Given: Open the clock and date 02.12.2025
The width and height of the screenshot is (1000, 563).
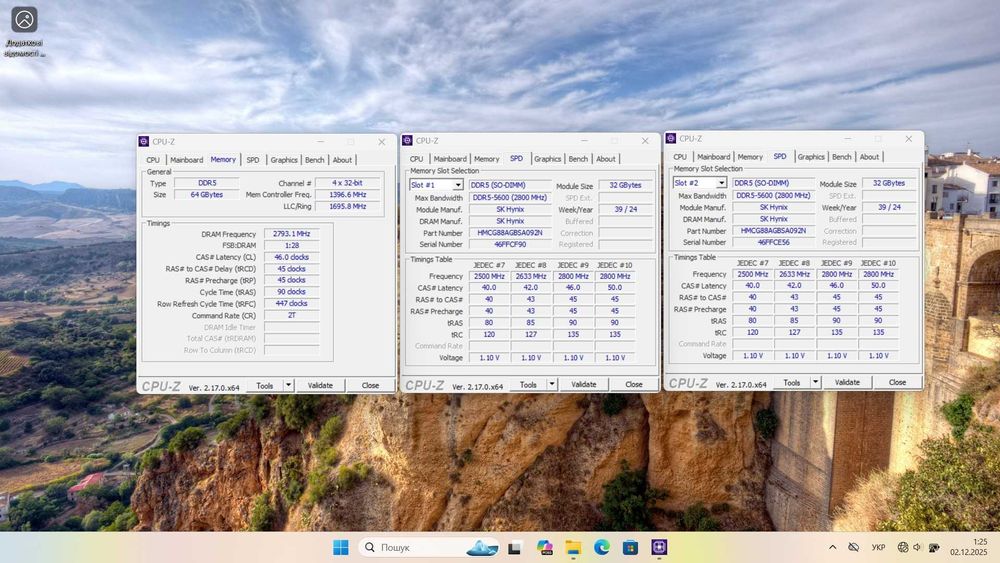Looking at the screenshot, I should tap(969, 547).
